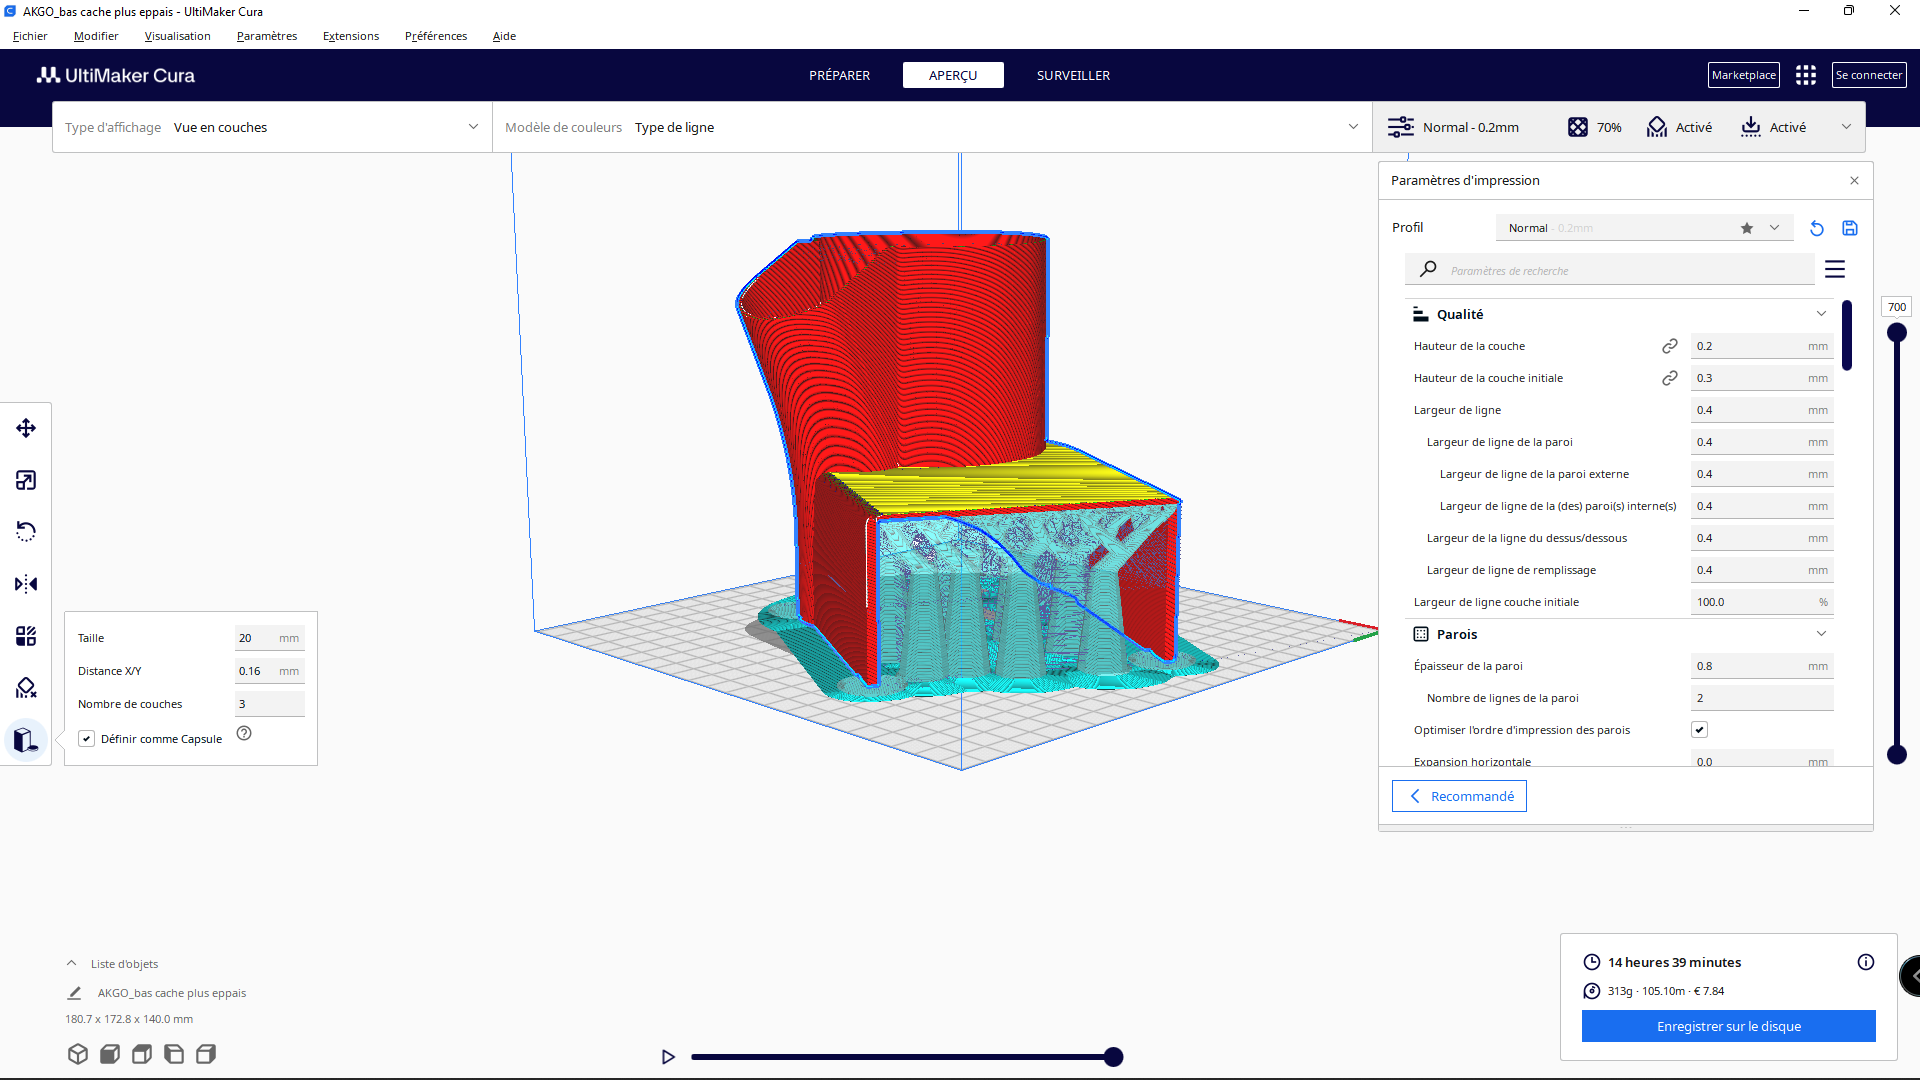Select the Support Blocker tool
The width and height of the screenshot is (1920, 1080).
coord(26,688)
